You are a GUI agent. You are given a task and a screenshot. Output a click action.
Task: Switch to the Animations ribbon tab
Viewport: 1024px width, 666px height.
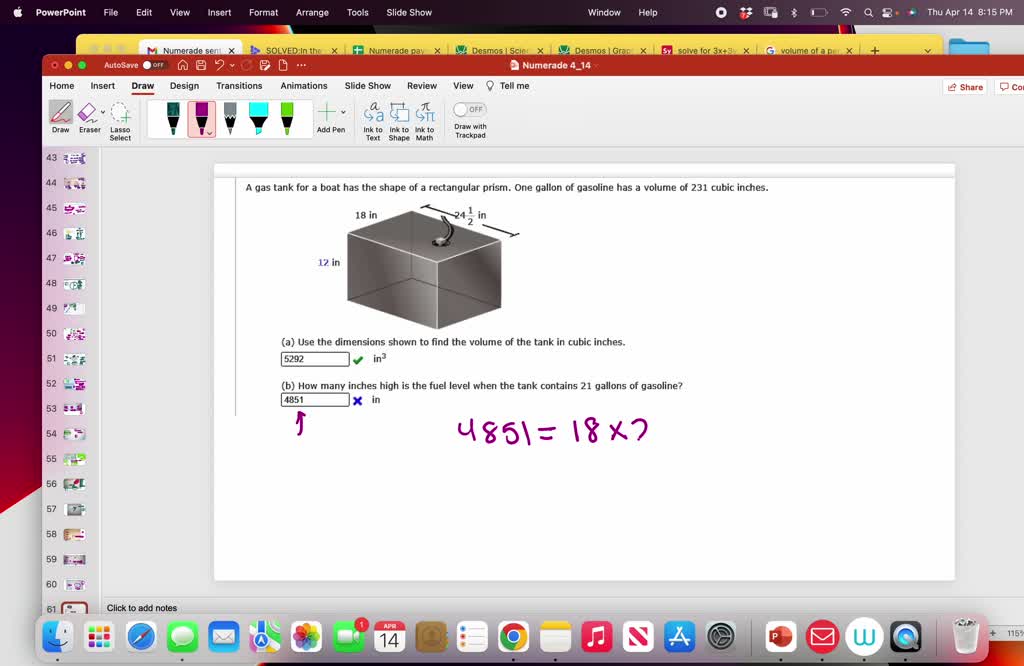click(303, 86)
